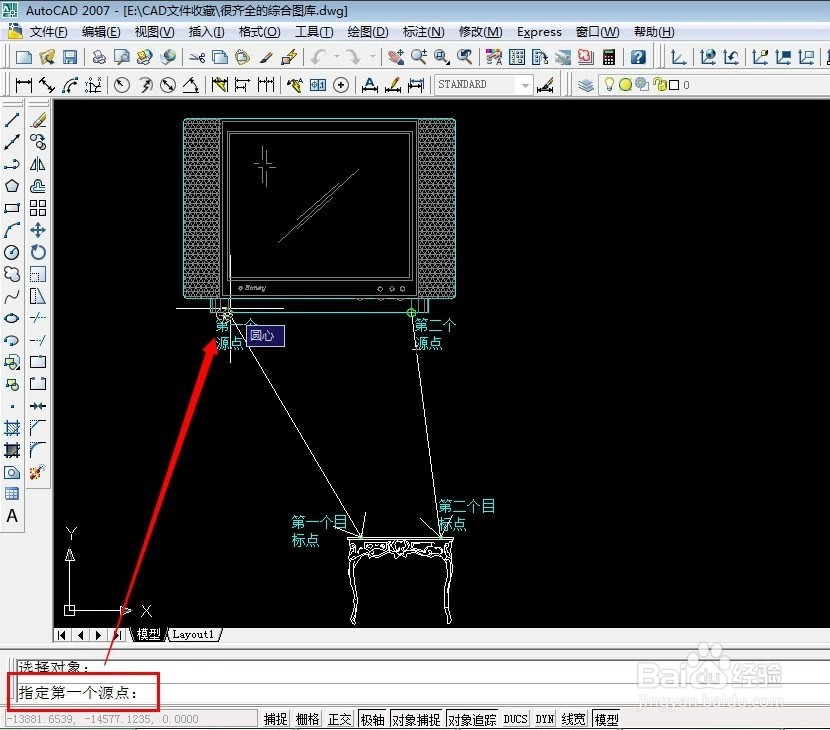Open the QuickCalc calculator icon
Image resolution: width=830 pixels, height=730 pixels.
(609, 57)
